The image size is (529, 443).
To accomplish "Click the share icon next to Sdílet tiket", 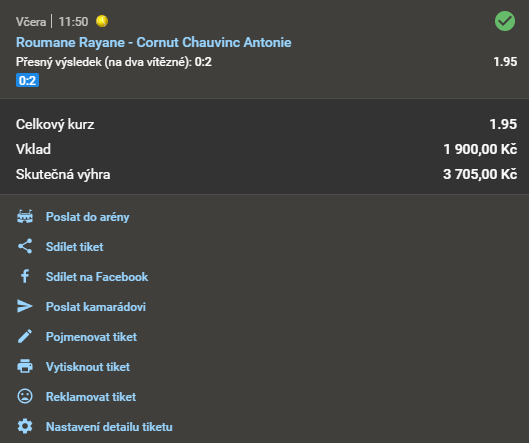I will 25,246.
